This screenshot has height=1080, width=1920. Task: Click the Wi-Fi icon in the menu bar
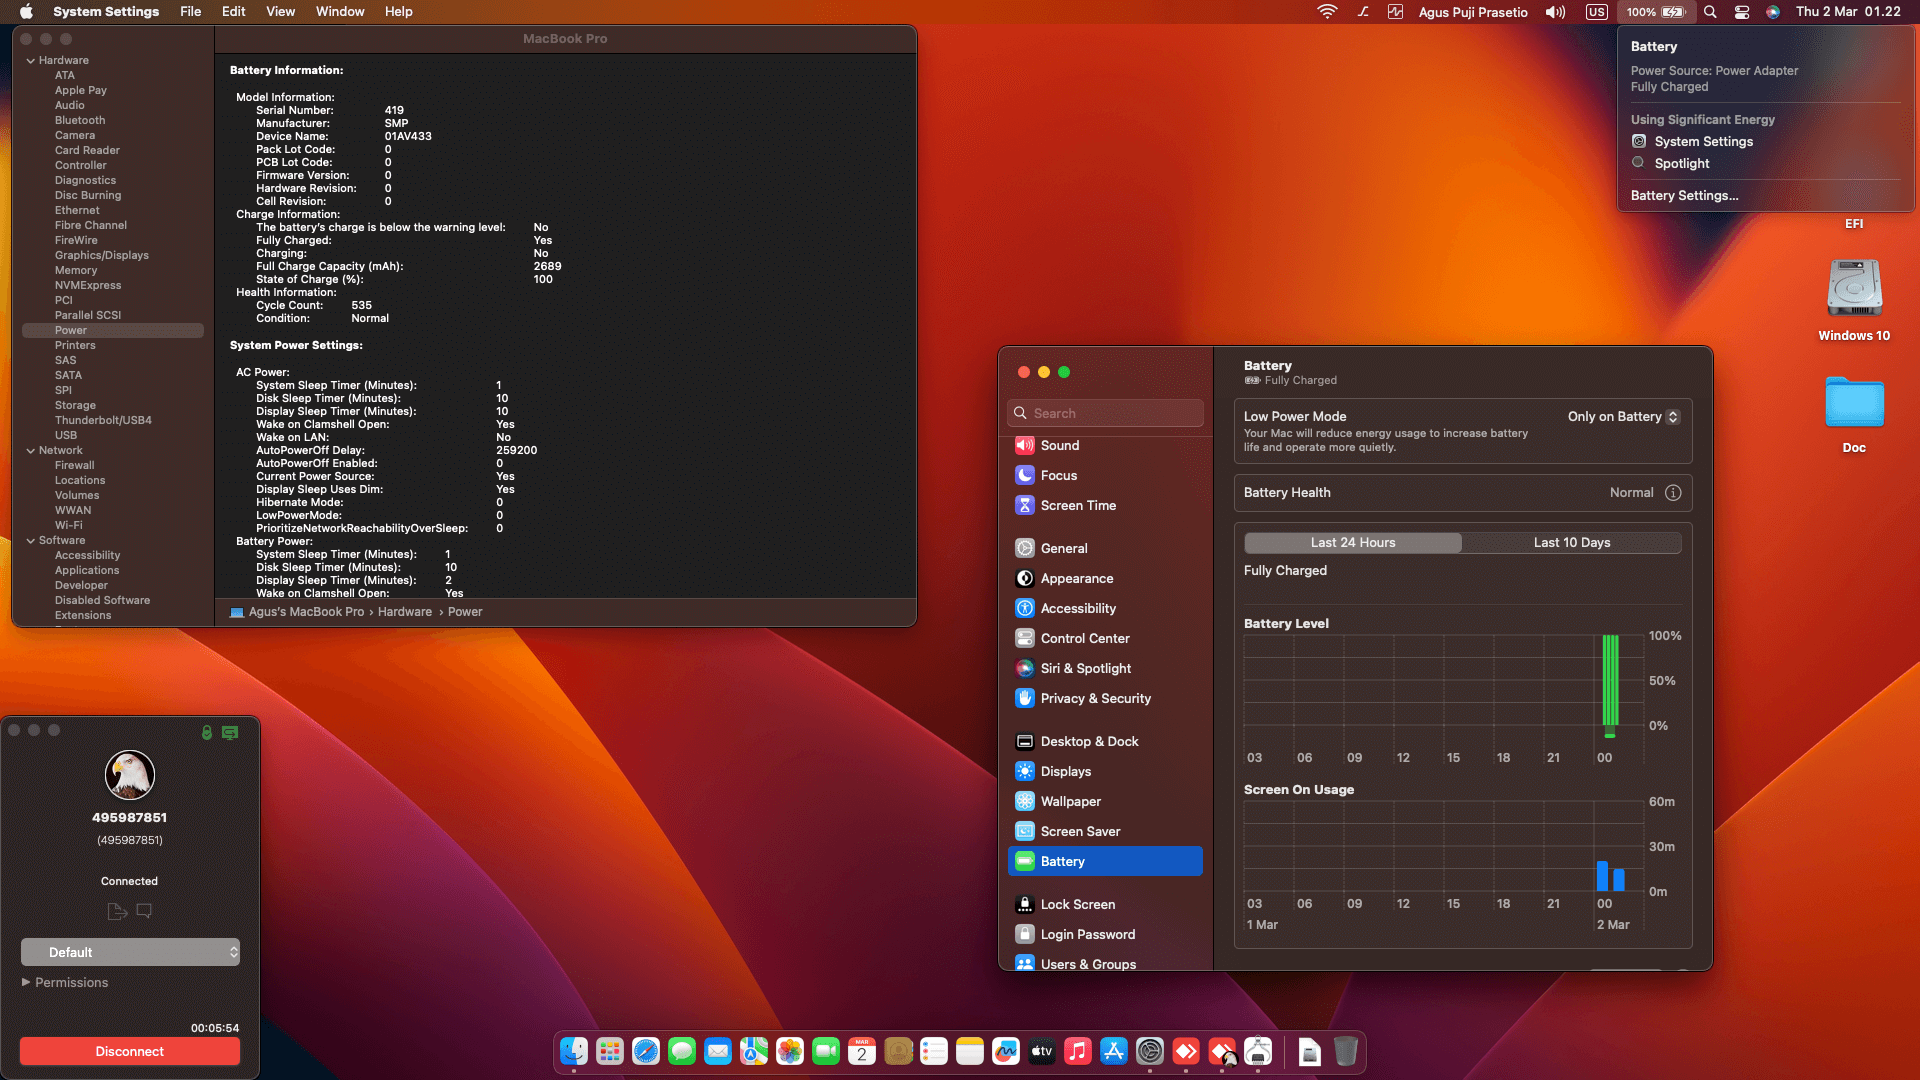coord(1327,12)
